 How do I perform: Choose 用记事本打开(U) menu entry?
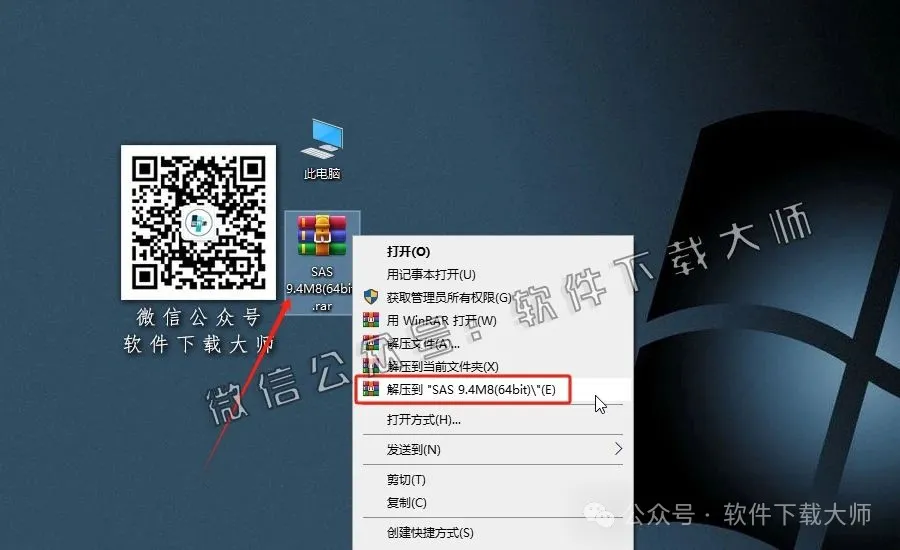pyautogui.click(x=493, y=274)
